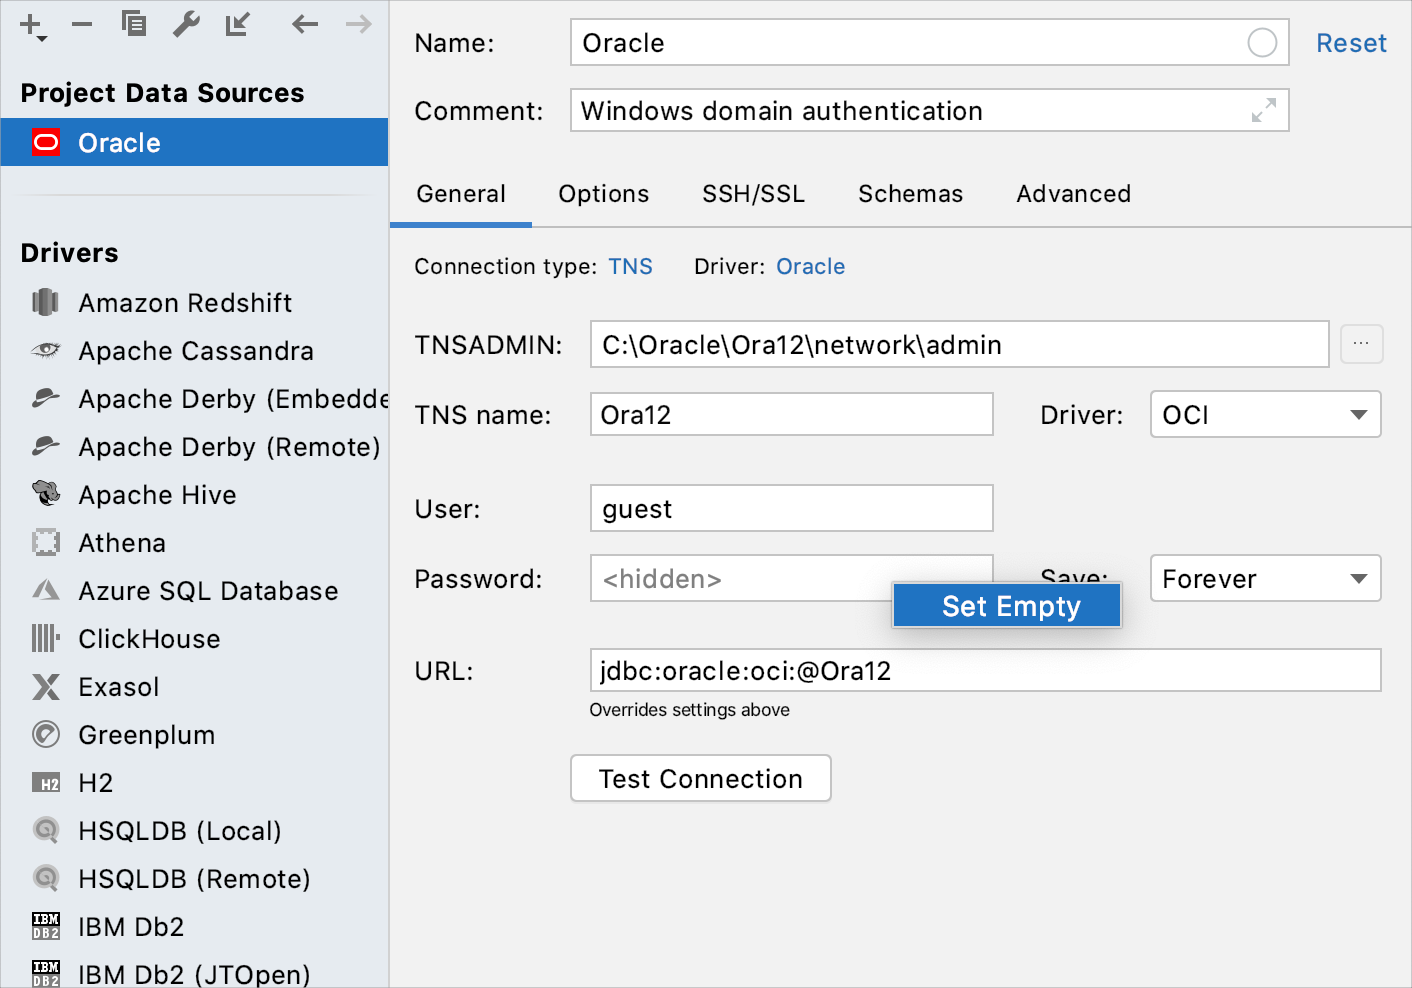
Task: Click the HSQLDB (Local) icon
Action: (45, 830)
